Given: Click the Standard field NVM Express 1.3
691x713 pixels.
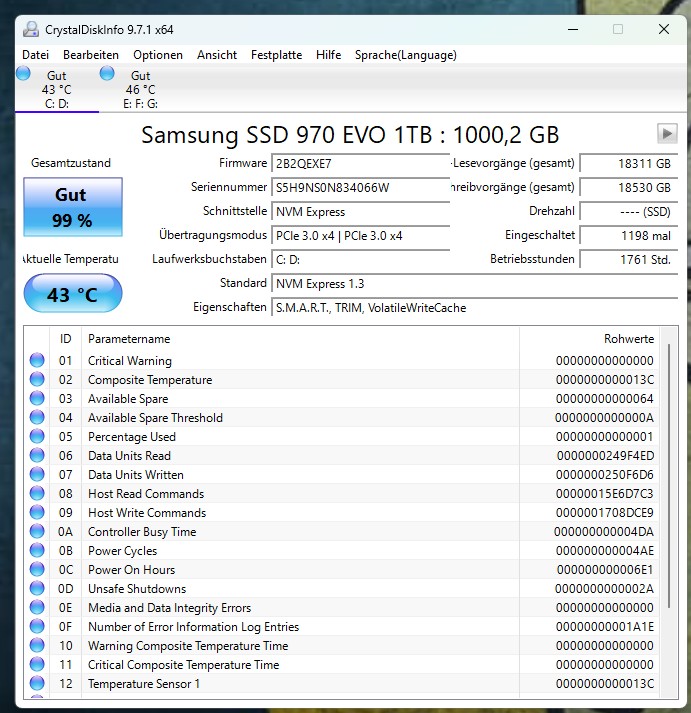Looking at the screenshot, I should pos(475,284).
